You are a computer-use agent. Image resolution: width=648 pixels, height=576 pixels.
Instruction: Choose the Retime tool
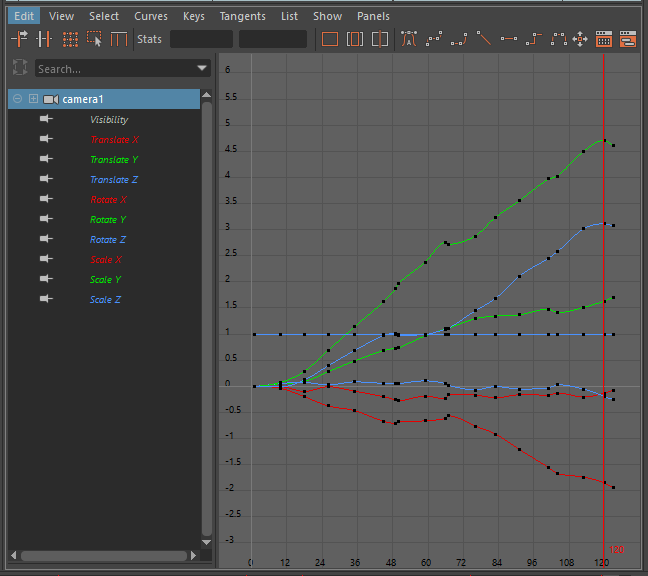(119, 39)
